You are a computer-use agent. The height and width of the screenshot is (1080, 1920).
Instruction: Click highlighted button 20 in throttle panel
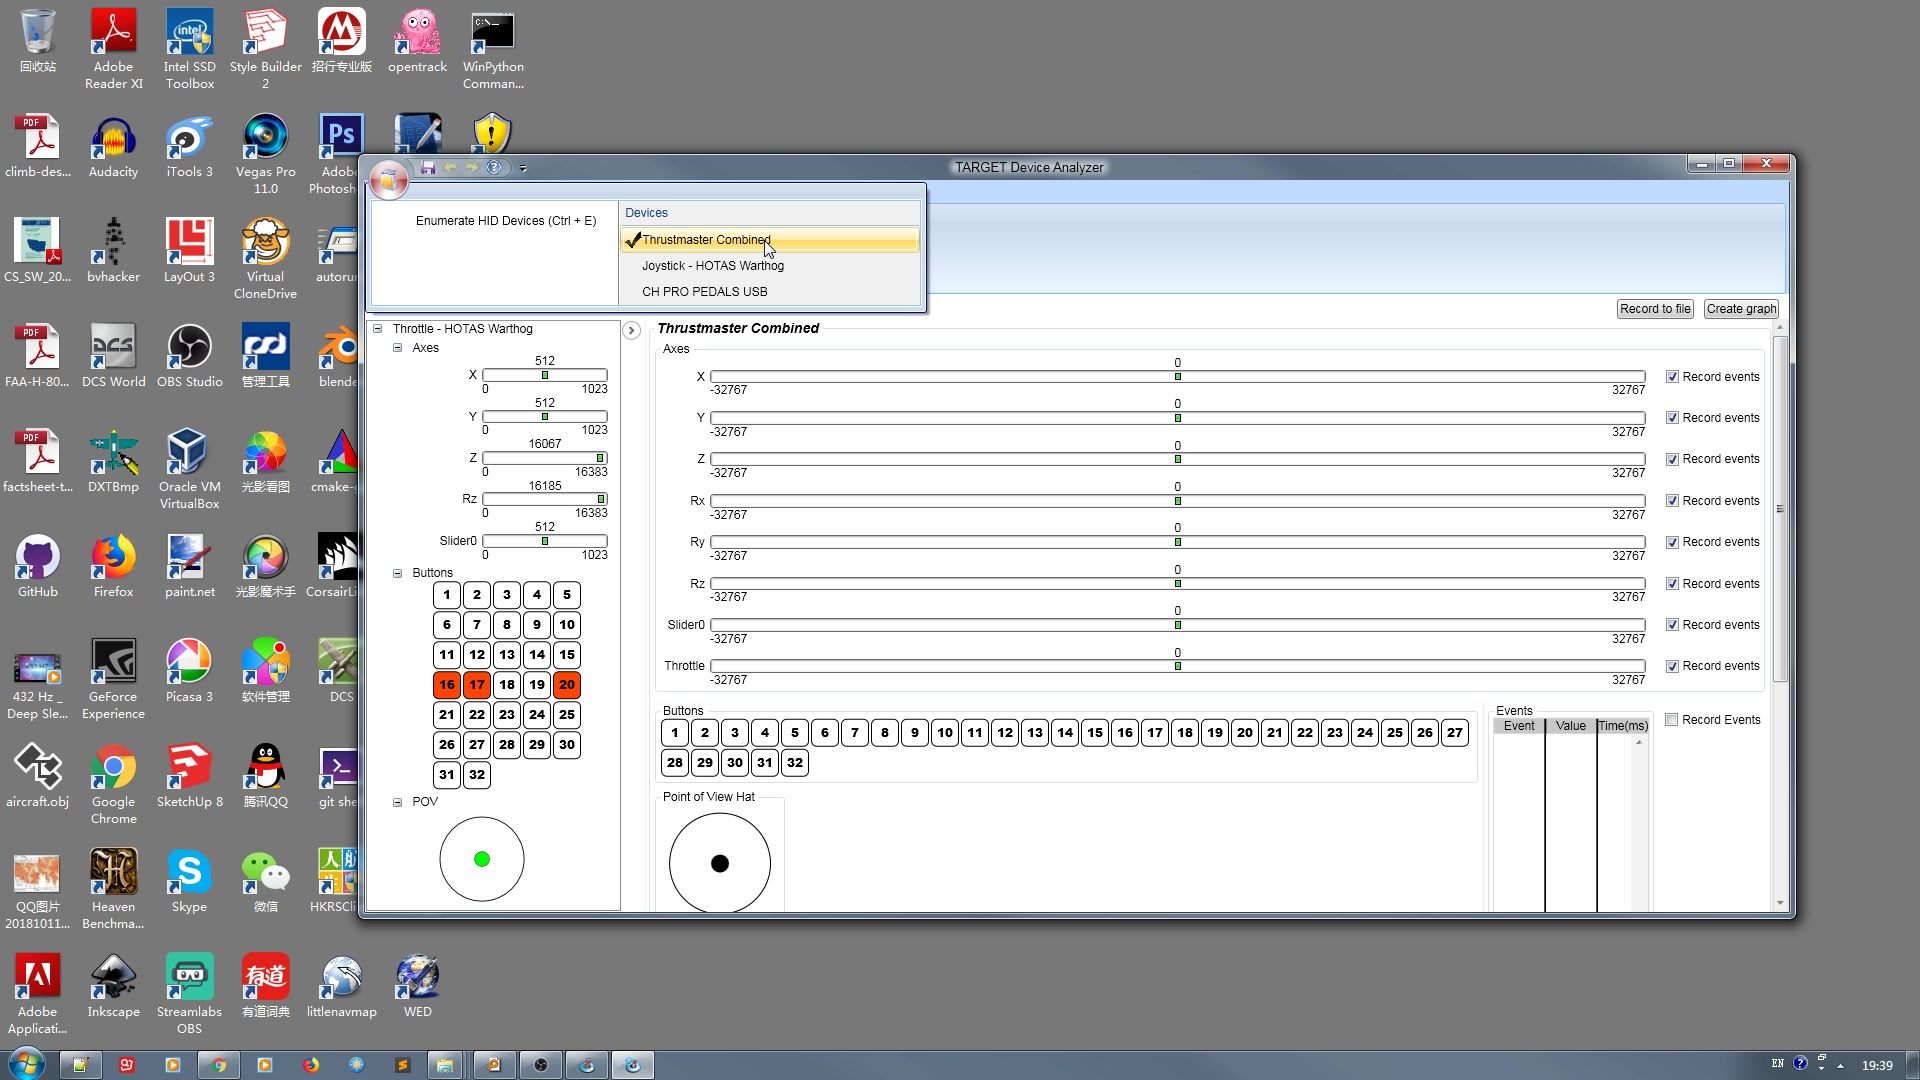[x=567, y=685]
